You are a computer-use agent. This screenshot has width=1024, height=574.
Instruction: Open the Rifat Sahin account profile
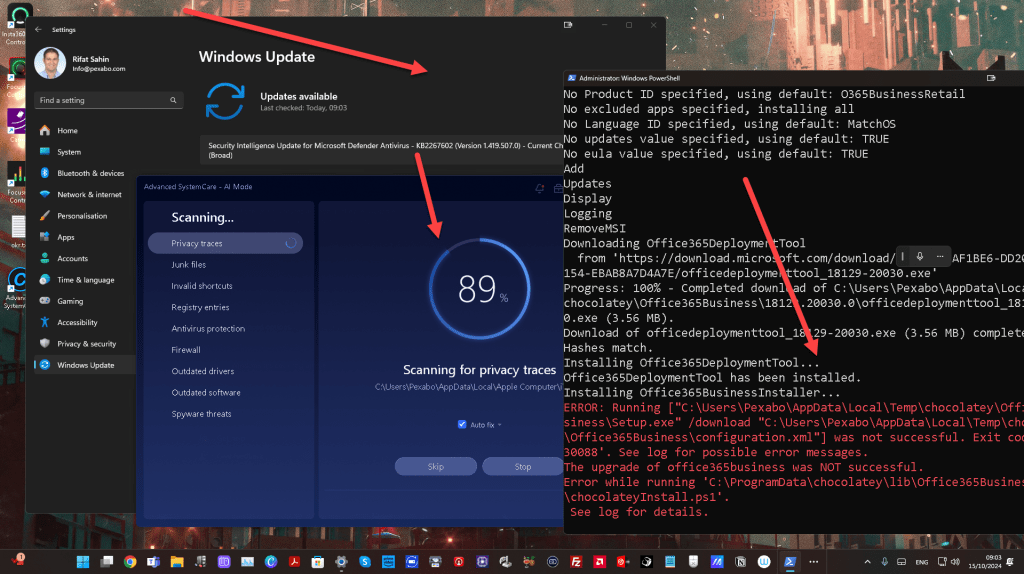[x=80, y=63]
